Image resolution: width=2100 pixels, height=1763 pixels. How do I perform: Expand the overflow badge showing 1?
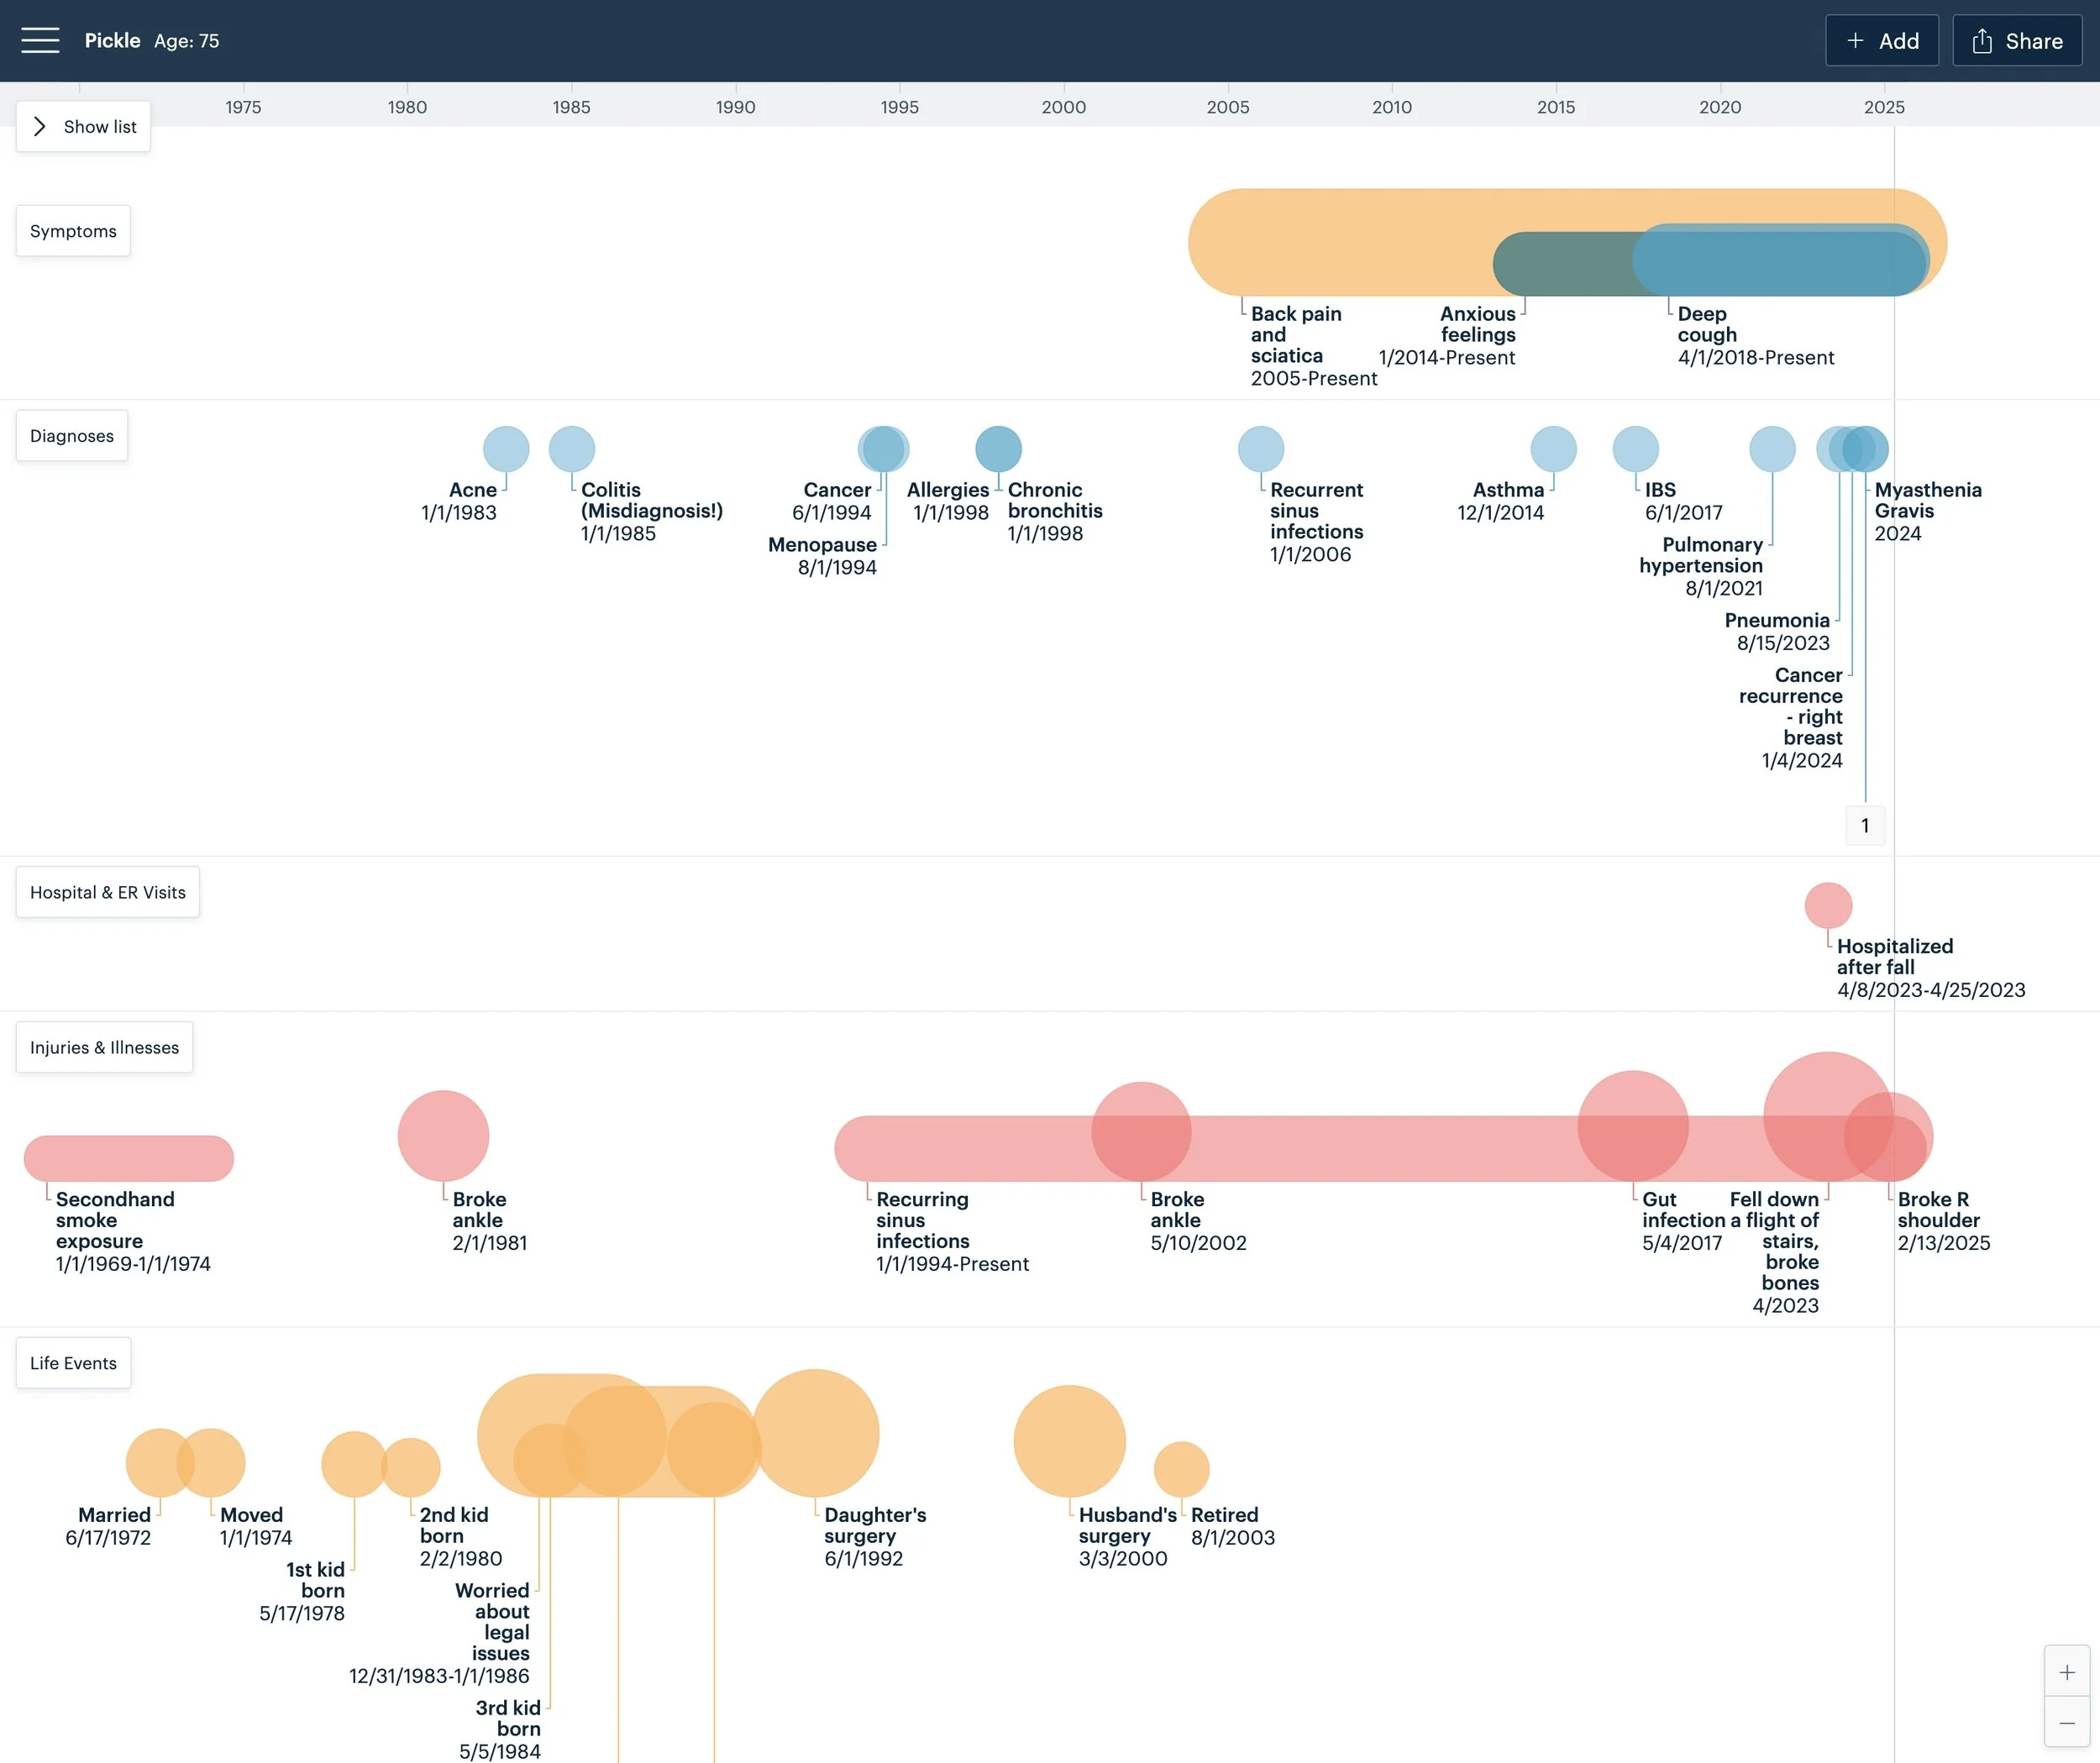1864,826
